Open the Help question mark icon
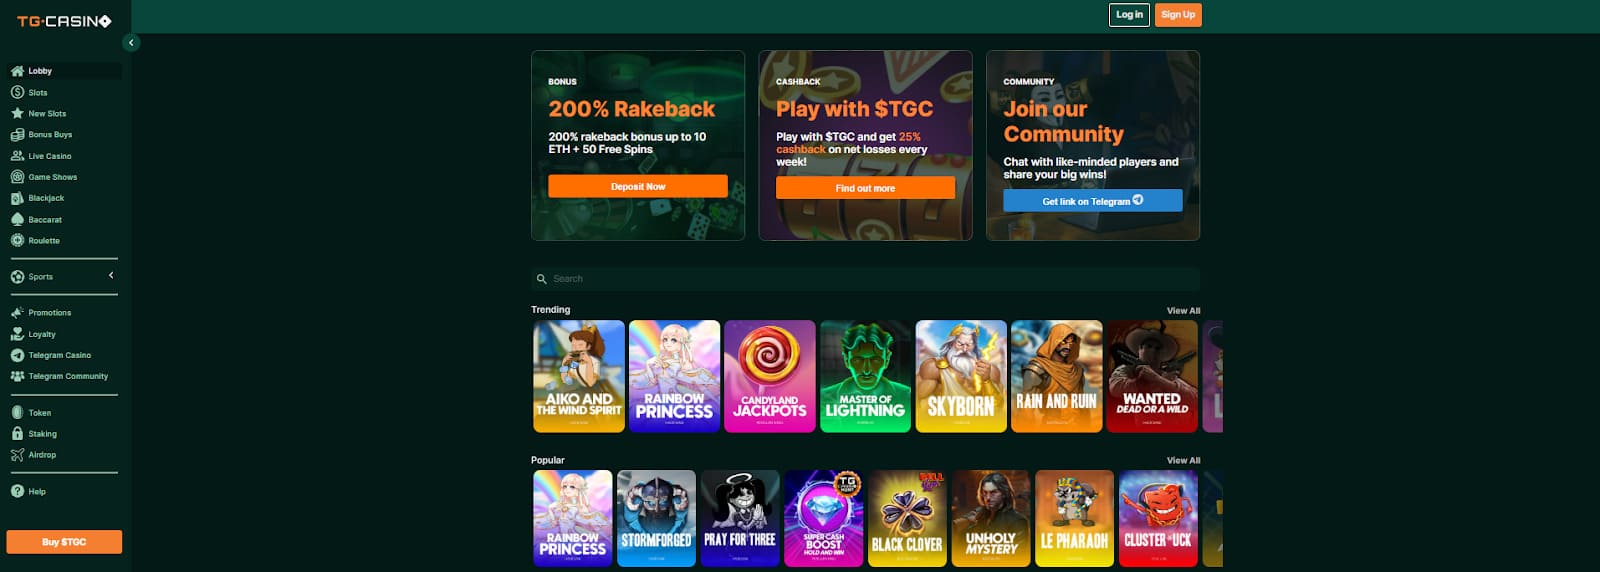 [17, 491]
